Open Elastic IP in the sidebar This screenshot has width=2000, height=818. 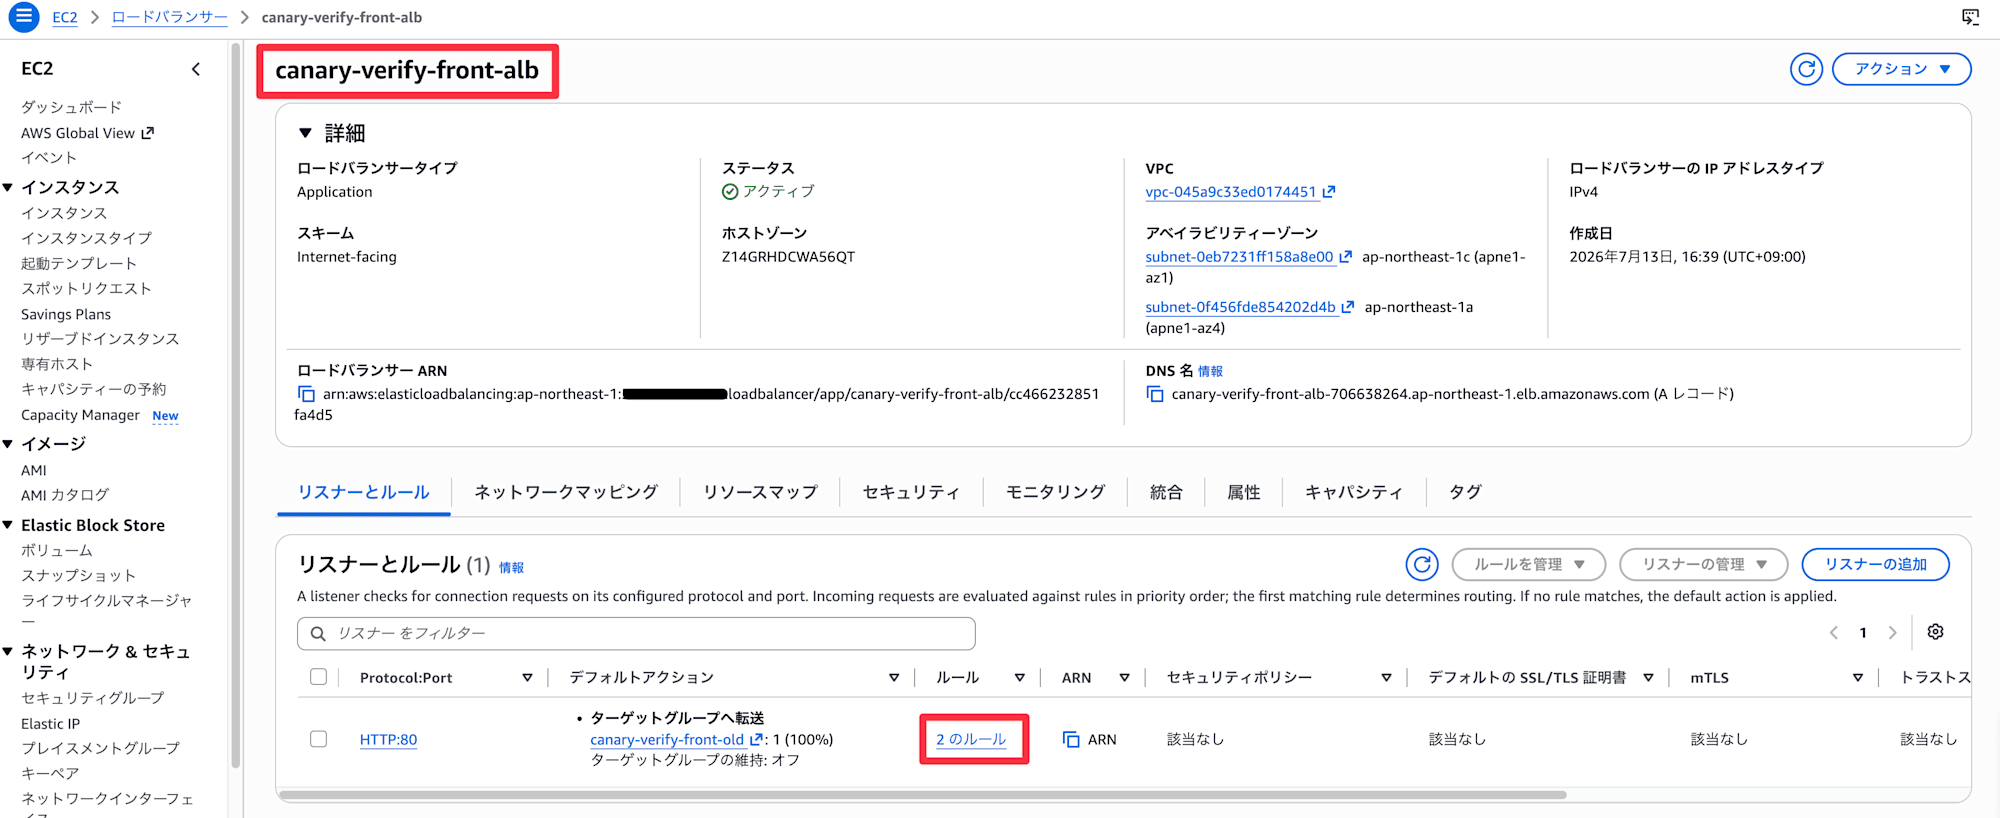[x=50, y=723]
